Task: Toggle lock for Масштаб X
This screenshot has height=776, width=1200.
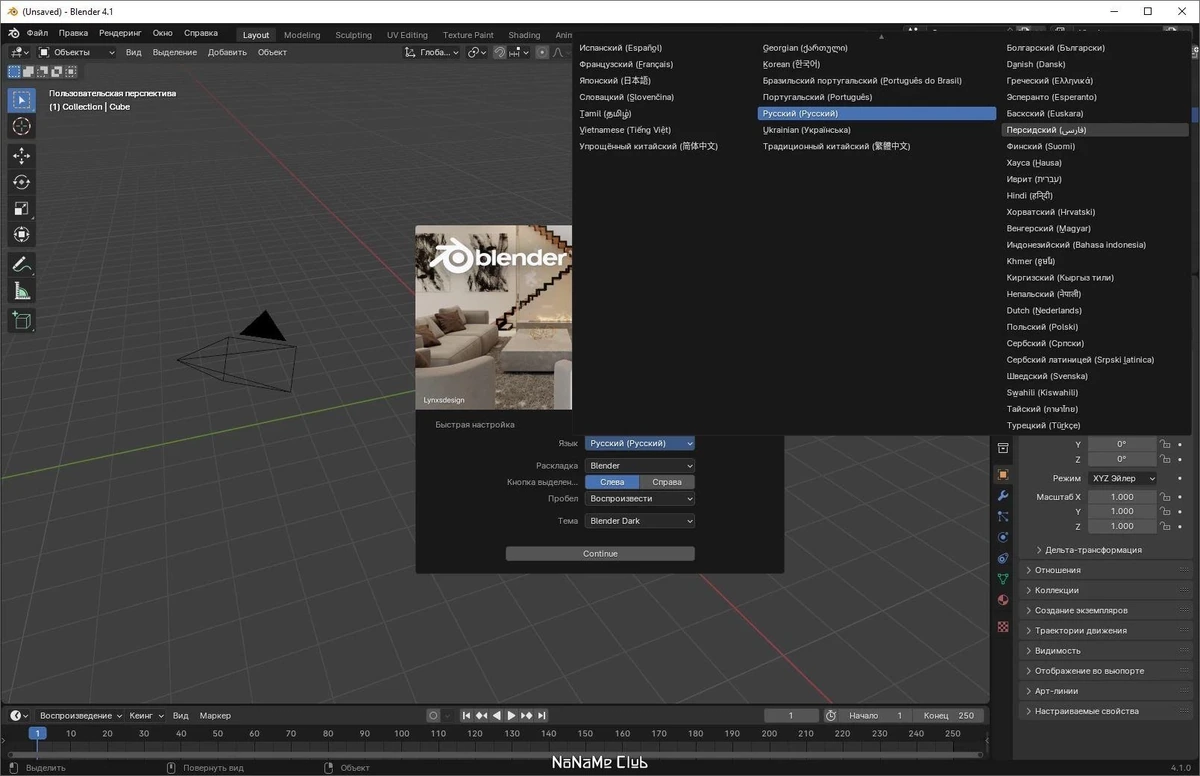Action: pos(1164,496)
